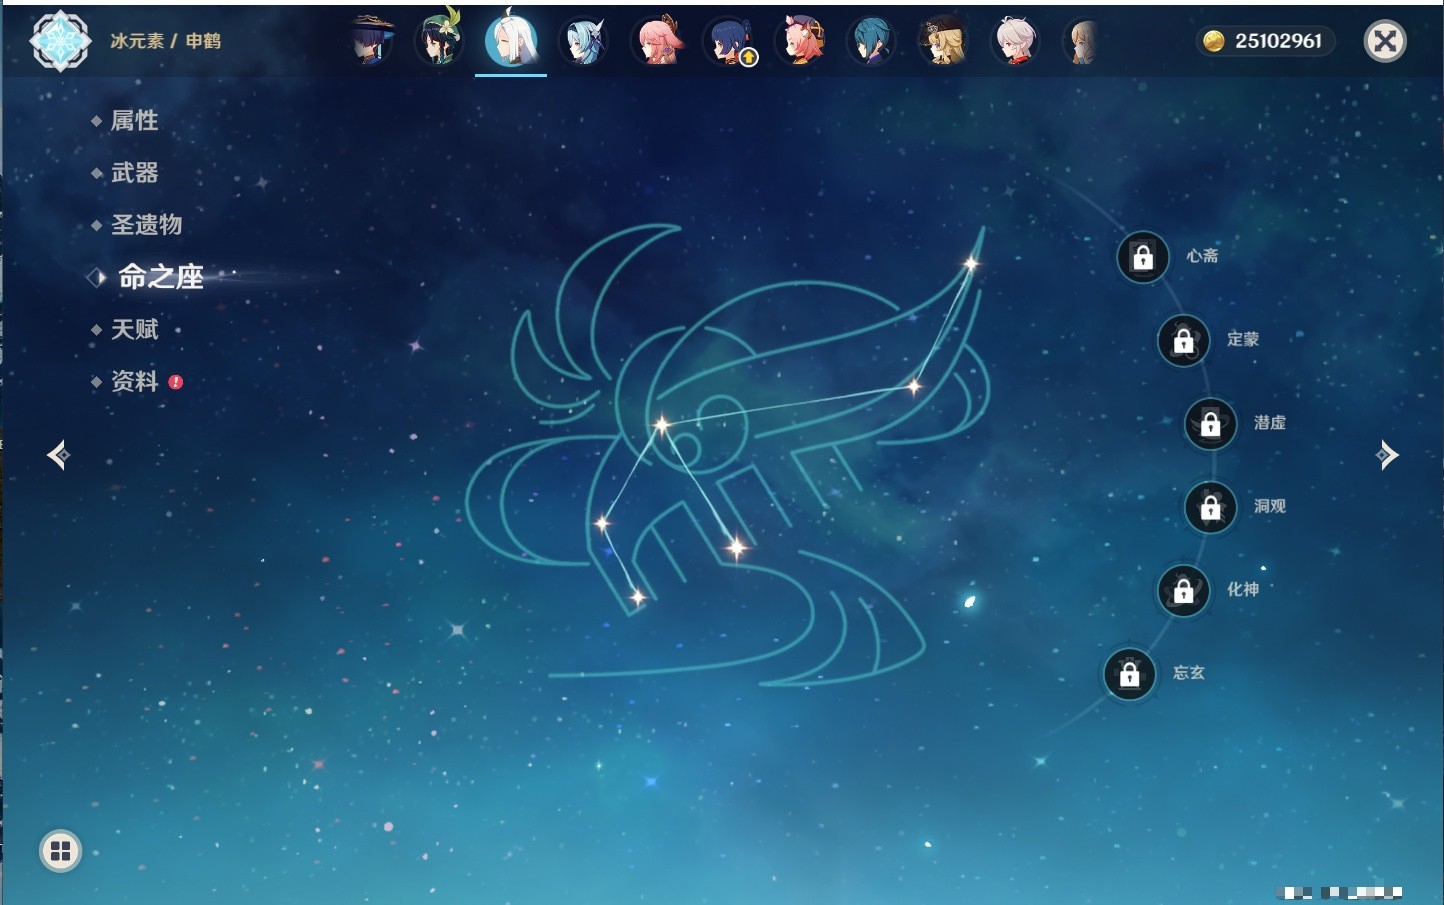Image resolution: width=1444 pixels, height=905 pixels.
Task: Select the Wanderer avatar with wide hat
Action: (x=371, y=40)
